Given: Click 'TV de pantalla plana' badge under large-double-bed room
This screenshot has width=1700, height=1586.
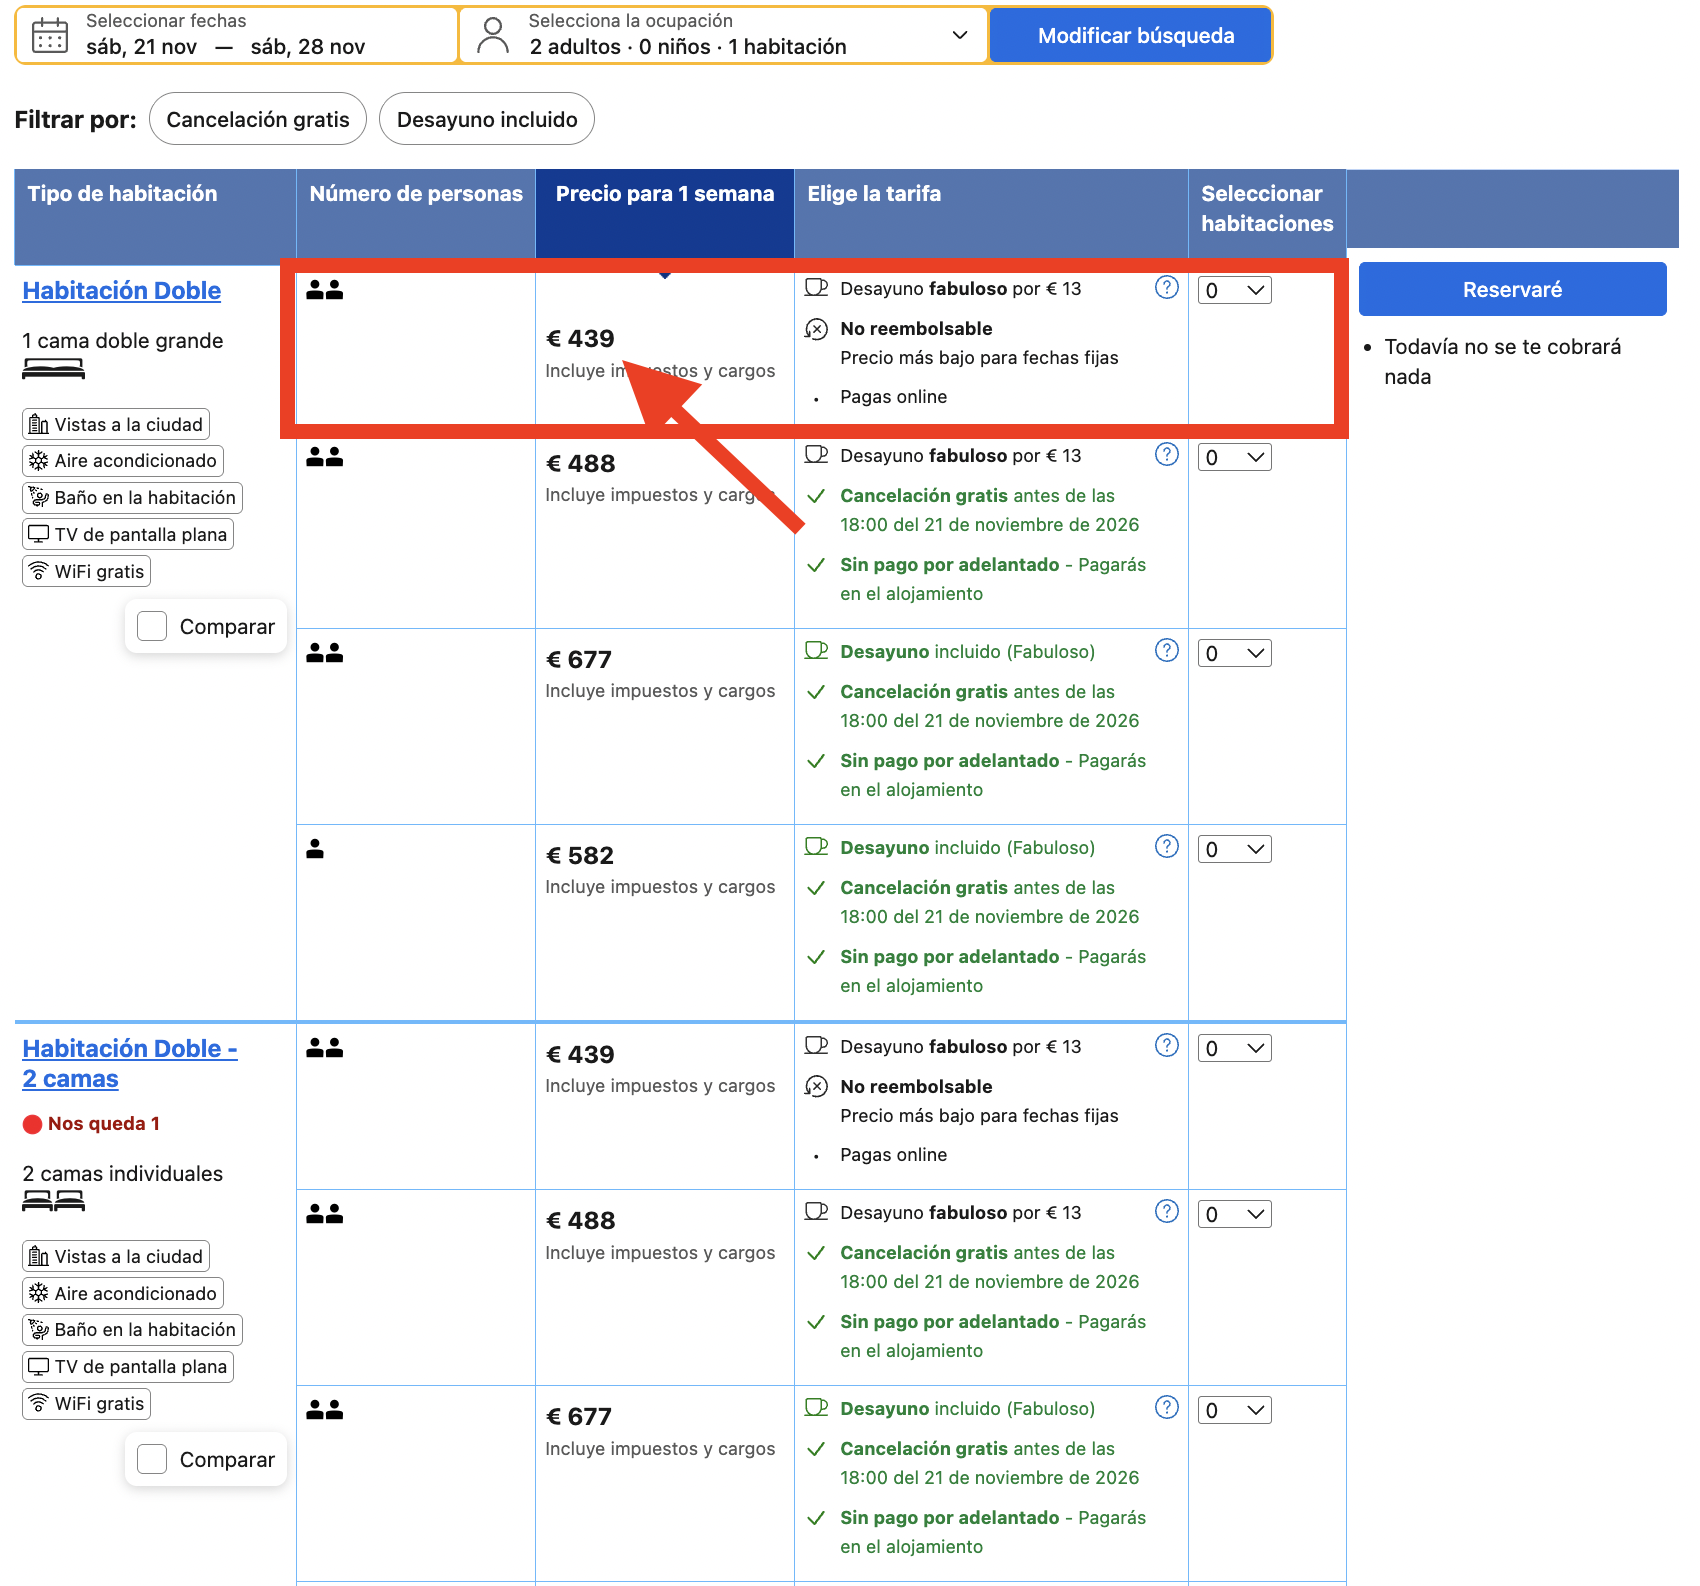Looking at the screenshot, I should (x=128, y=534).
